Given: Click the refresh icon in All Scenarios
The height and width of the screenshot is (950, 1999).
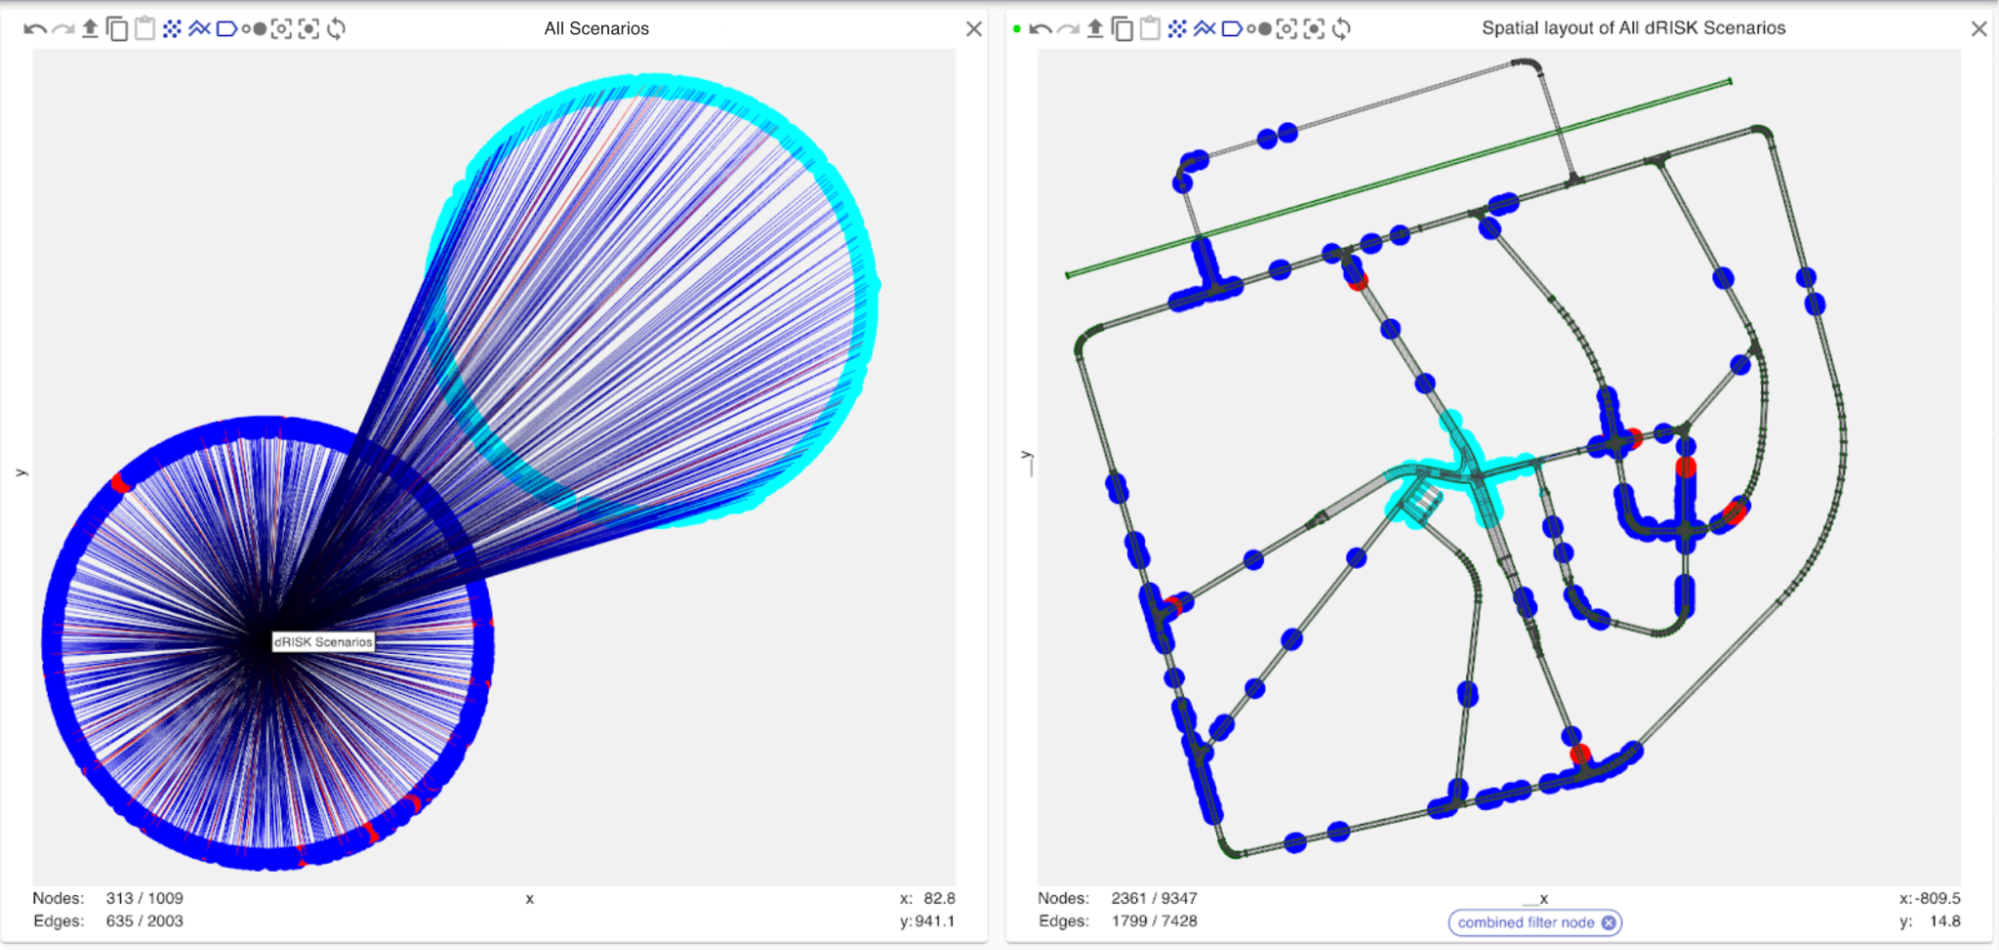Looking at the screenshot, I should [x=337, y=29].
